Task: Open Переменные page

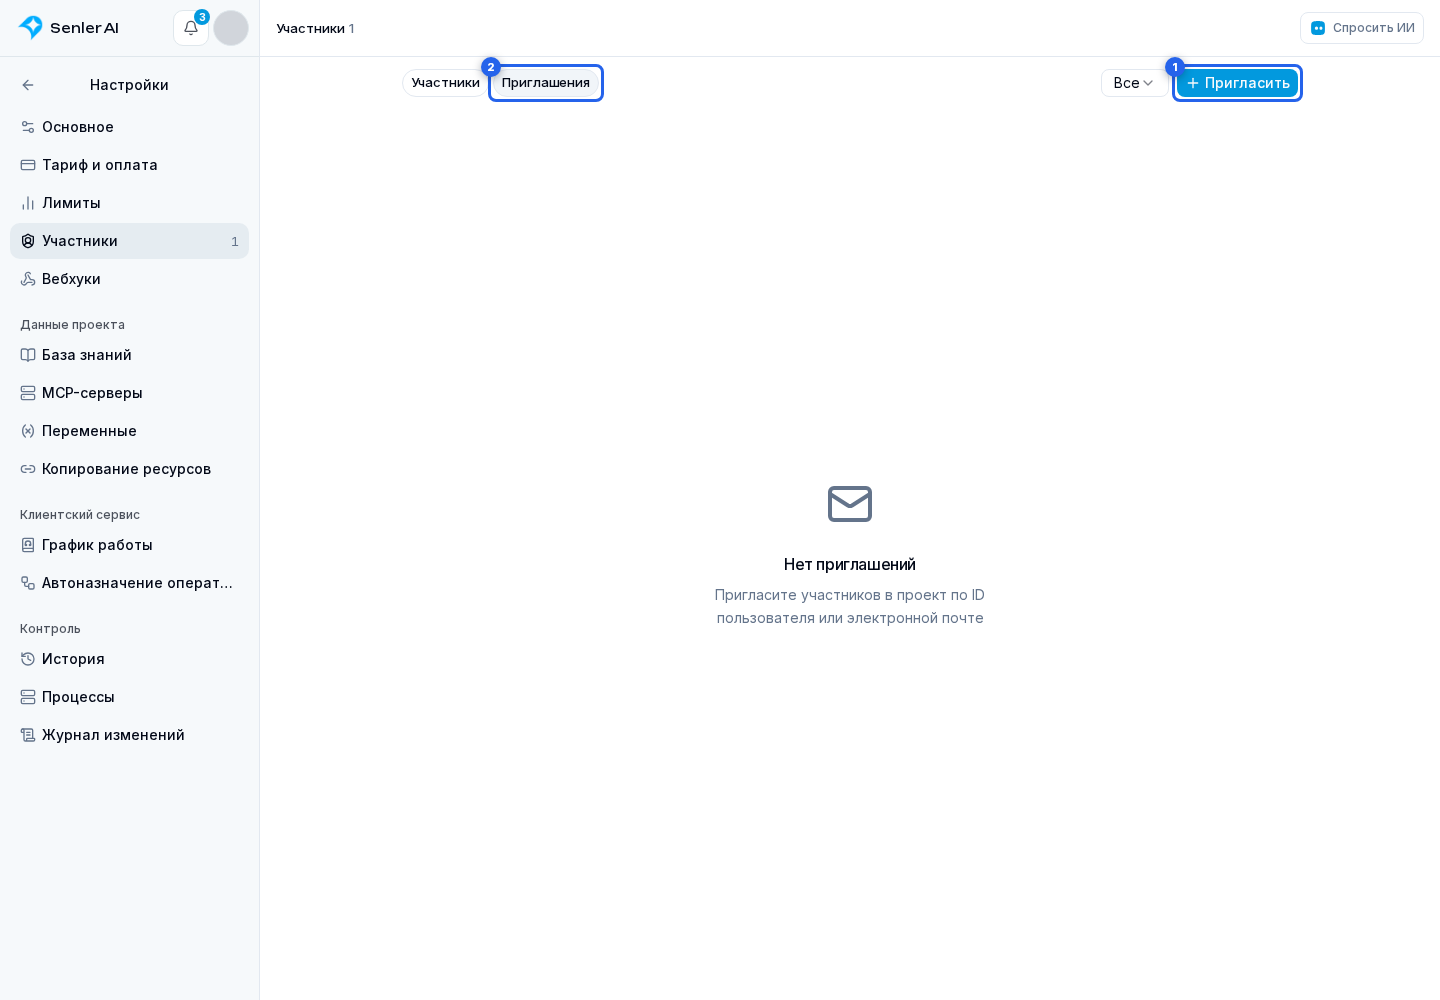Action: pyautogui.click(x=129, y=431)
